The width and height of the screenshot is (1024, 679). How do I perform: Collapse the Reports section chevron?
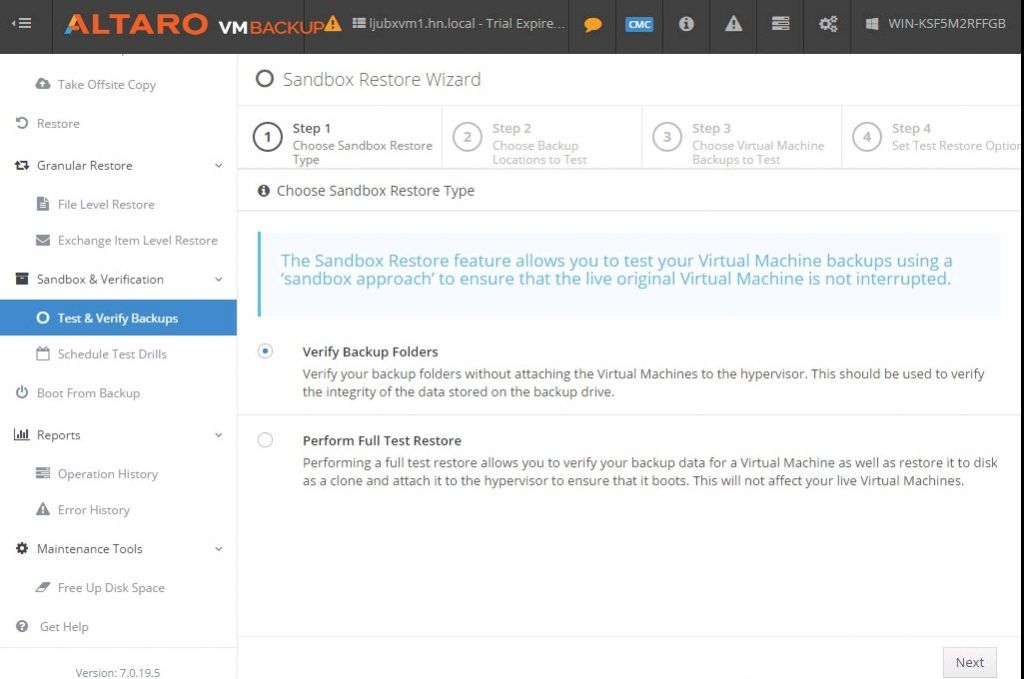(x=219, y=435)
